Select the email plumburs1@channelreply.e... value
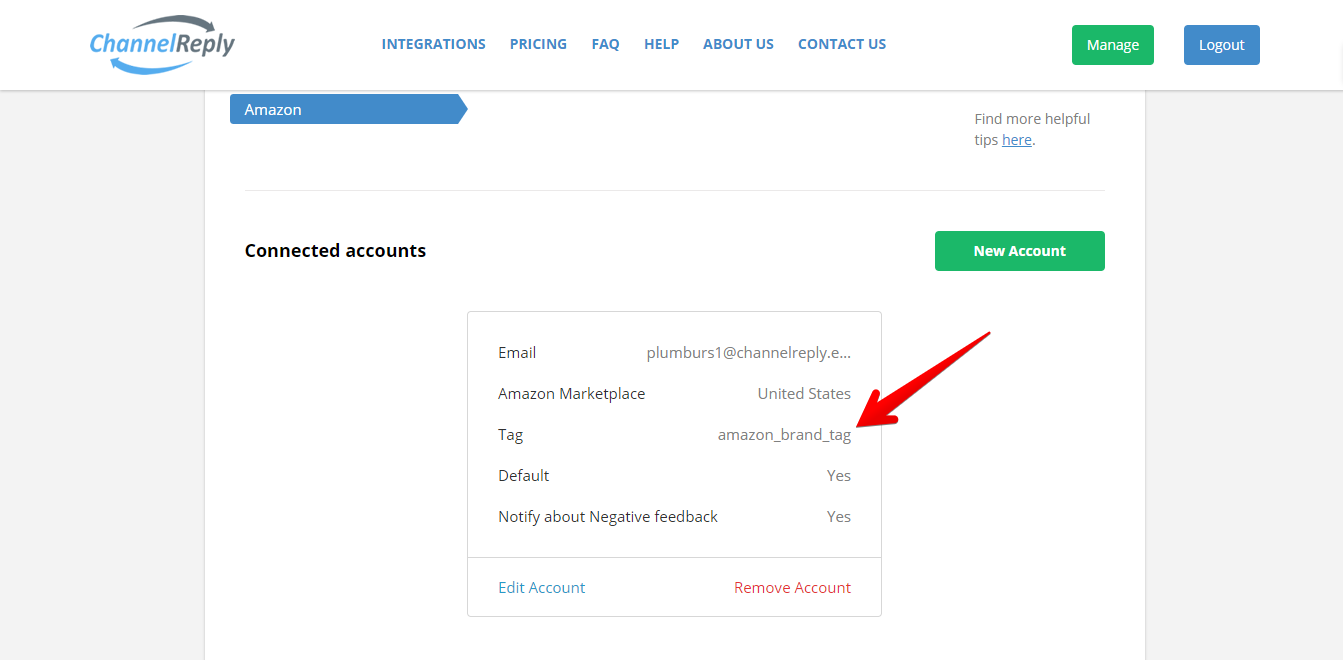This screenshot has height=660, width=1343. click(749, 353)
